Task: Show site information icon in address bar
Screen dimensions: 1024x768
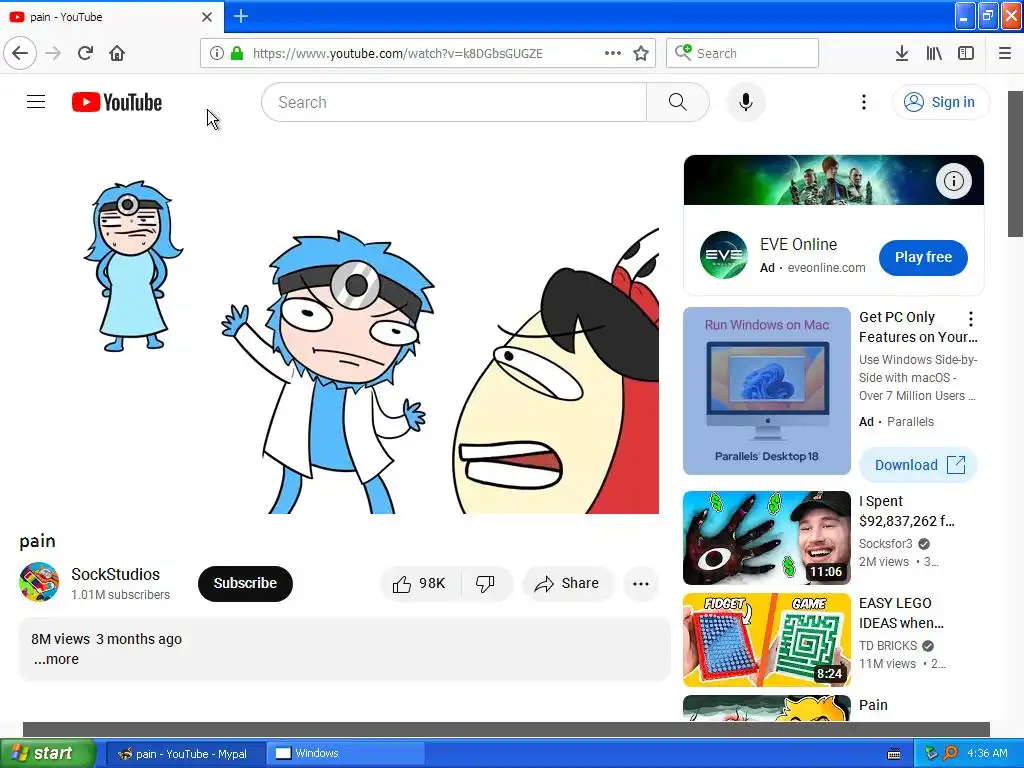Action: point(217,53)
